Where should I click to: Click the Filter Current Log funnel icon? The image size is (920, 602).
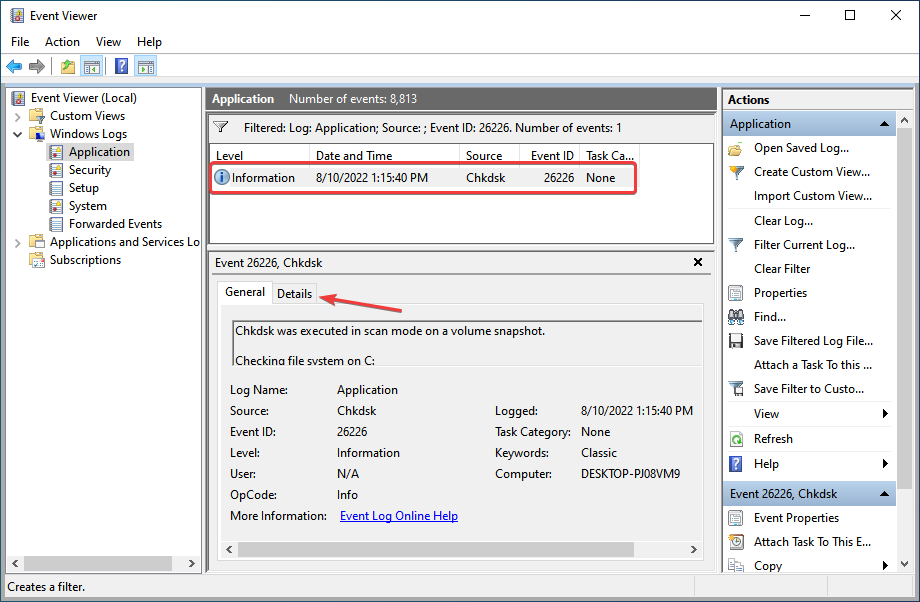(736, 245)
